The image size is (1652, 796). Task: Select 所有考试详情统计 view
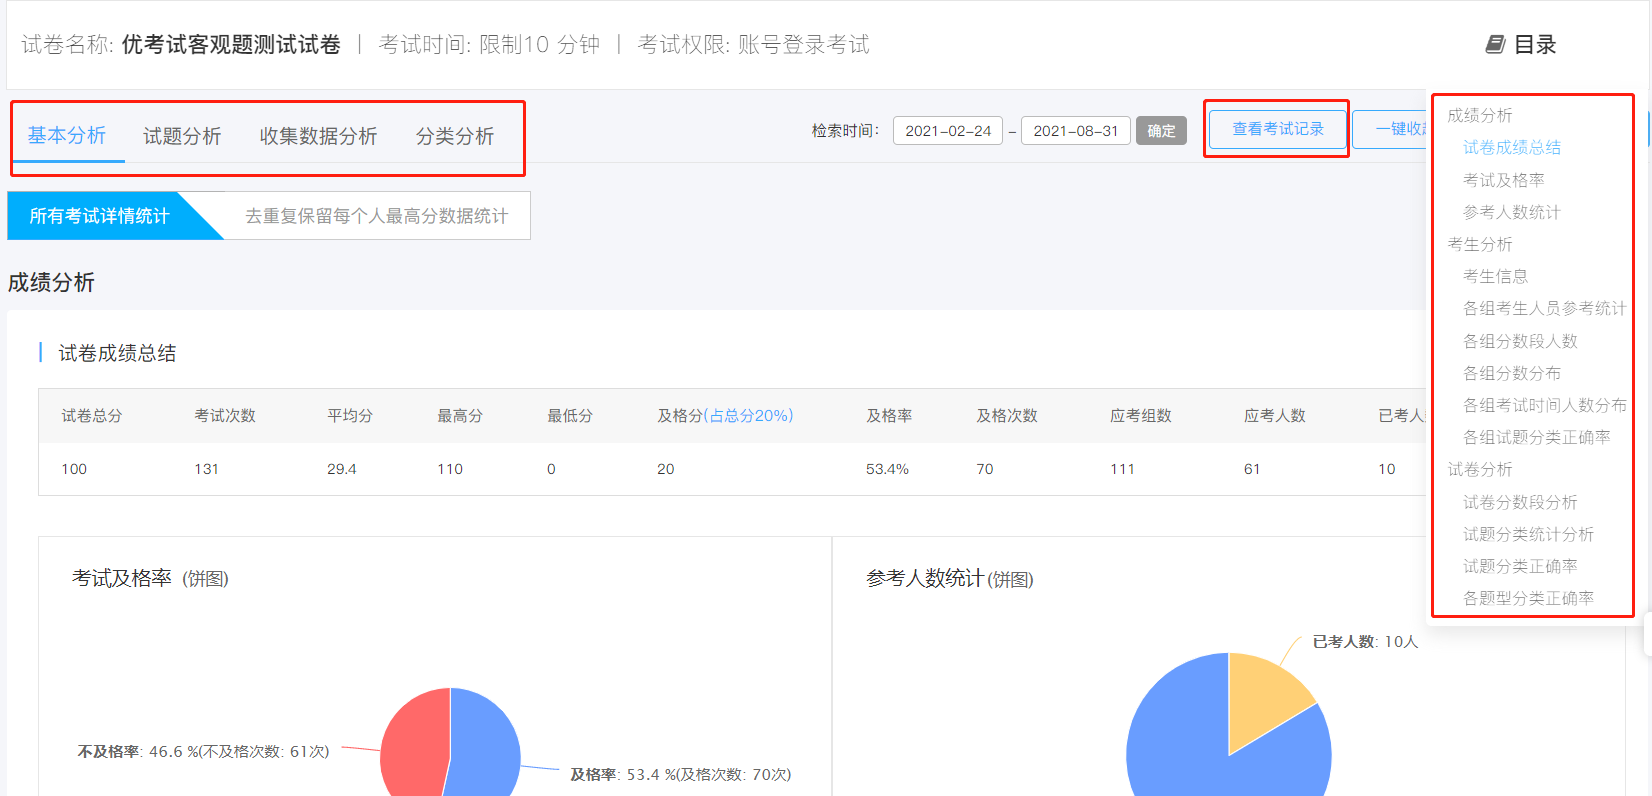tap(99, 216)
